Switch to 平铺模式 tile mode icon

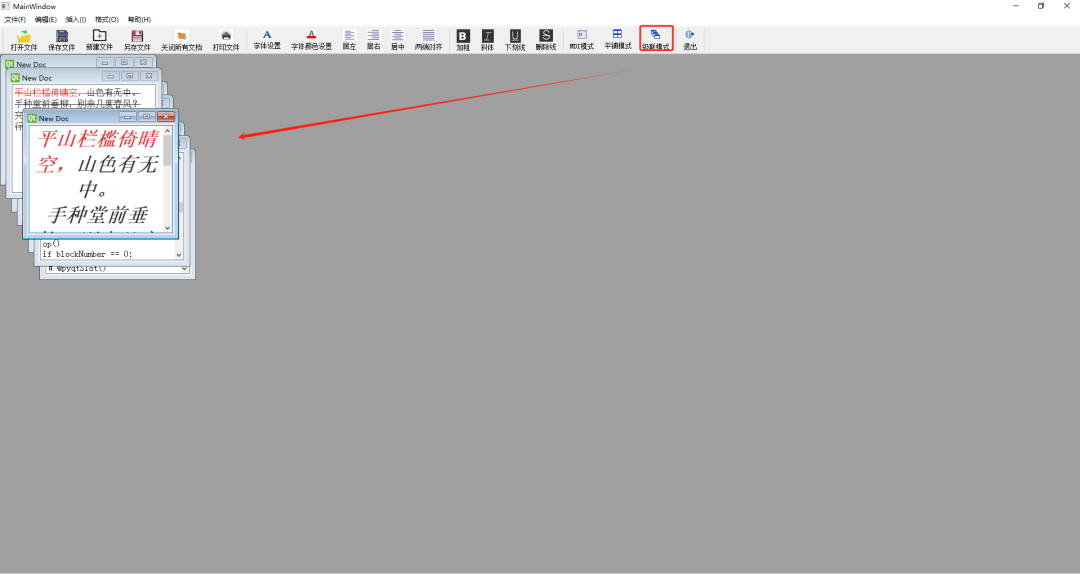[617, 34]
